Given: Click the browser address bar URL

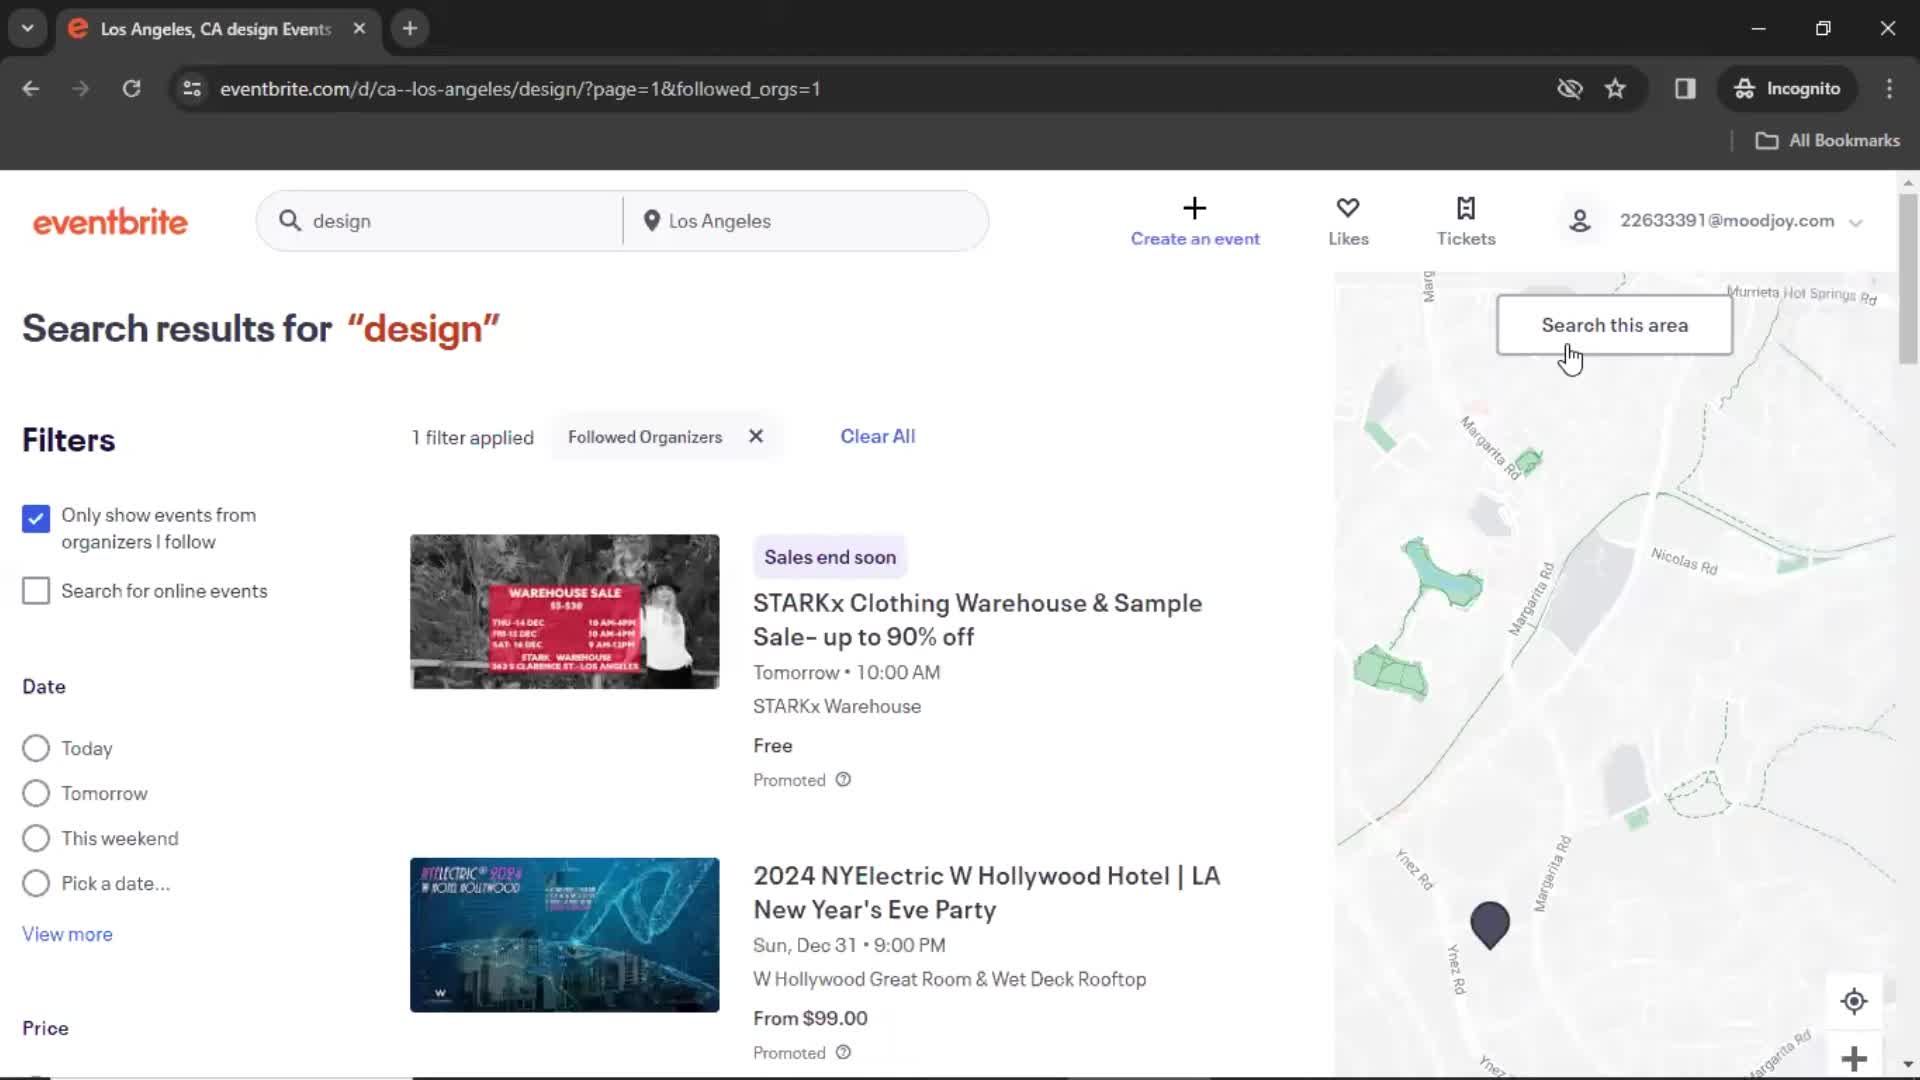Looking at the screenshot, I should pyautogui.click(x=520, y=89).
